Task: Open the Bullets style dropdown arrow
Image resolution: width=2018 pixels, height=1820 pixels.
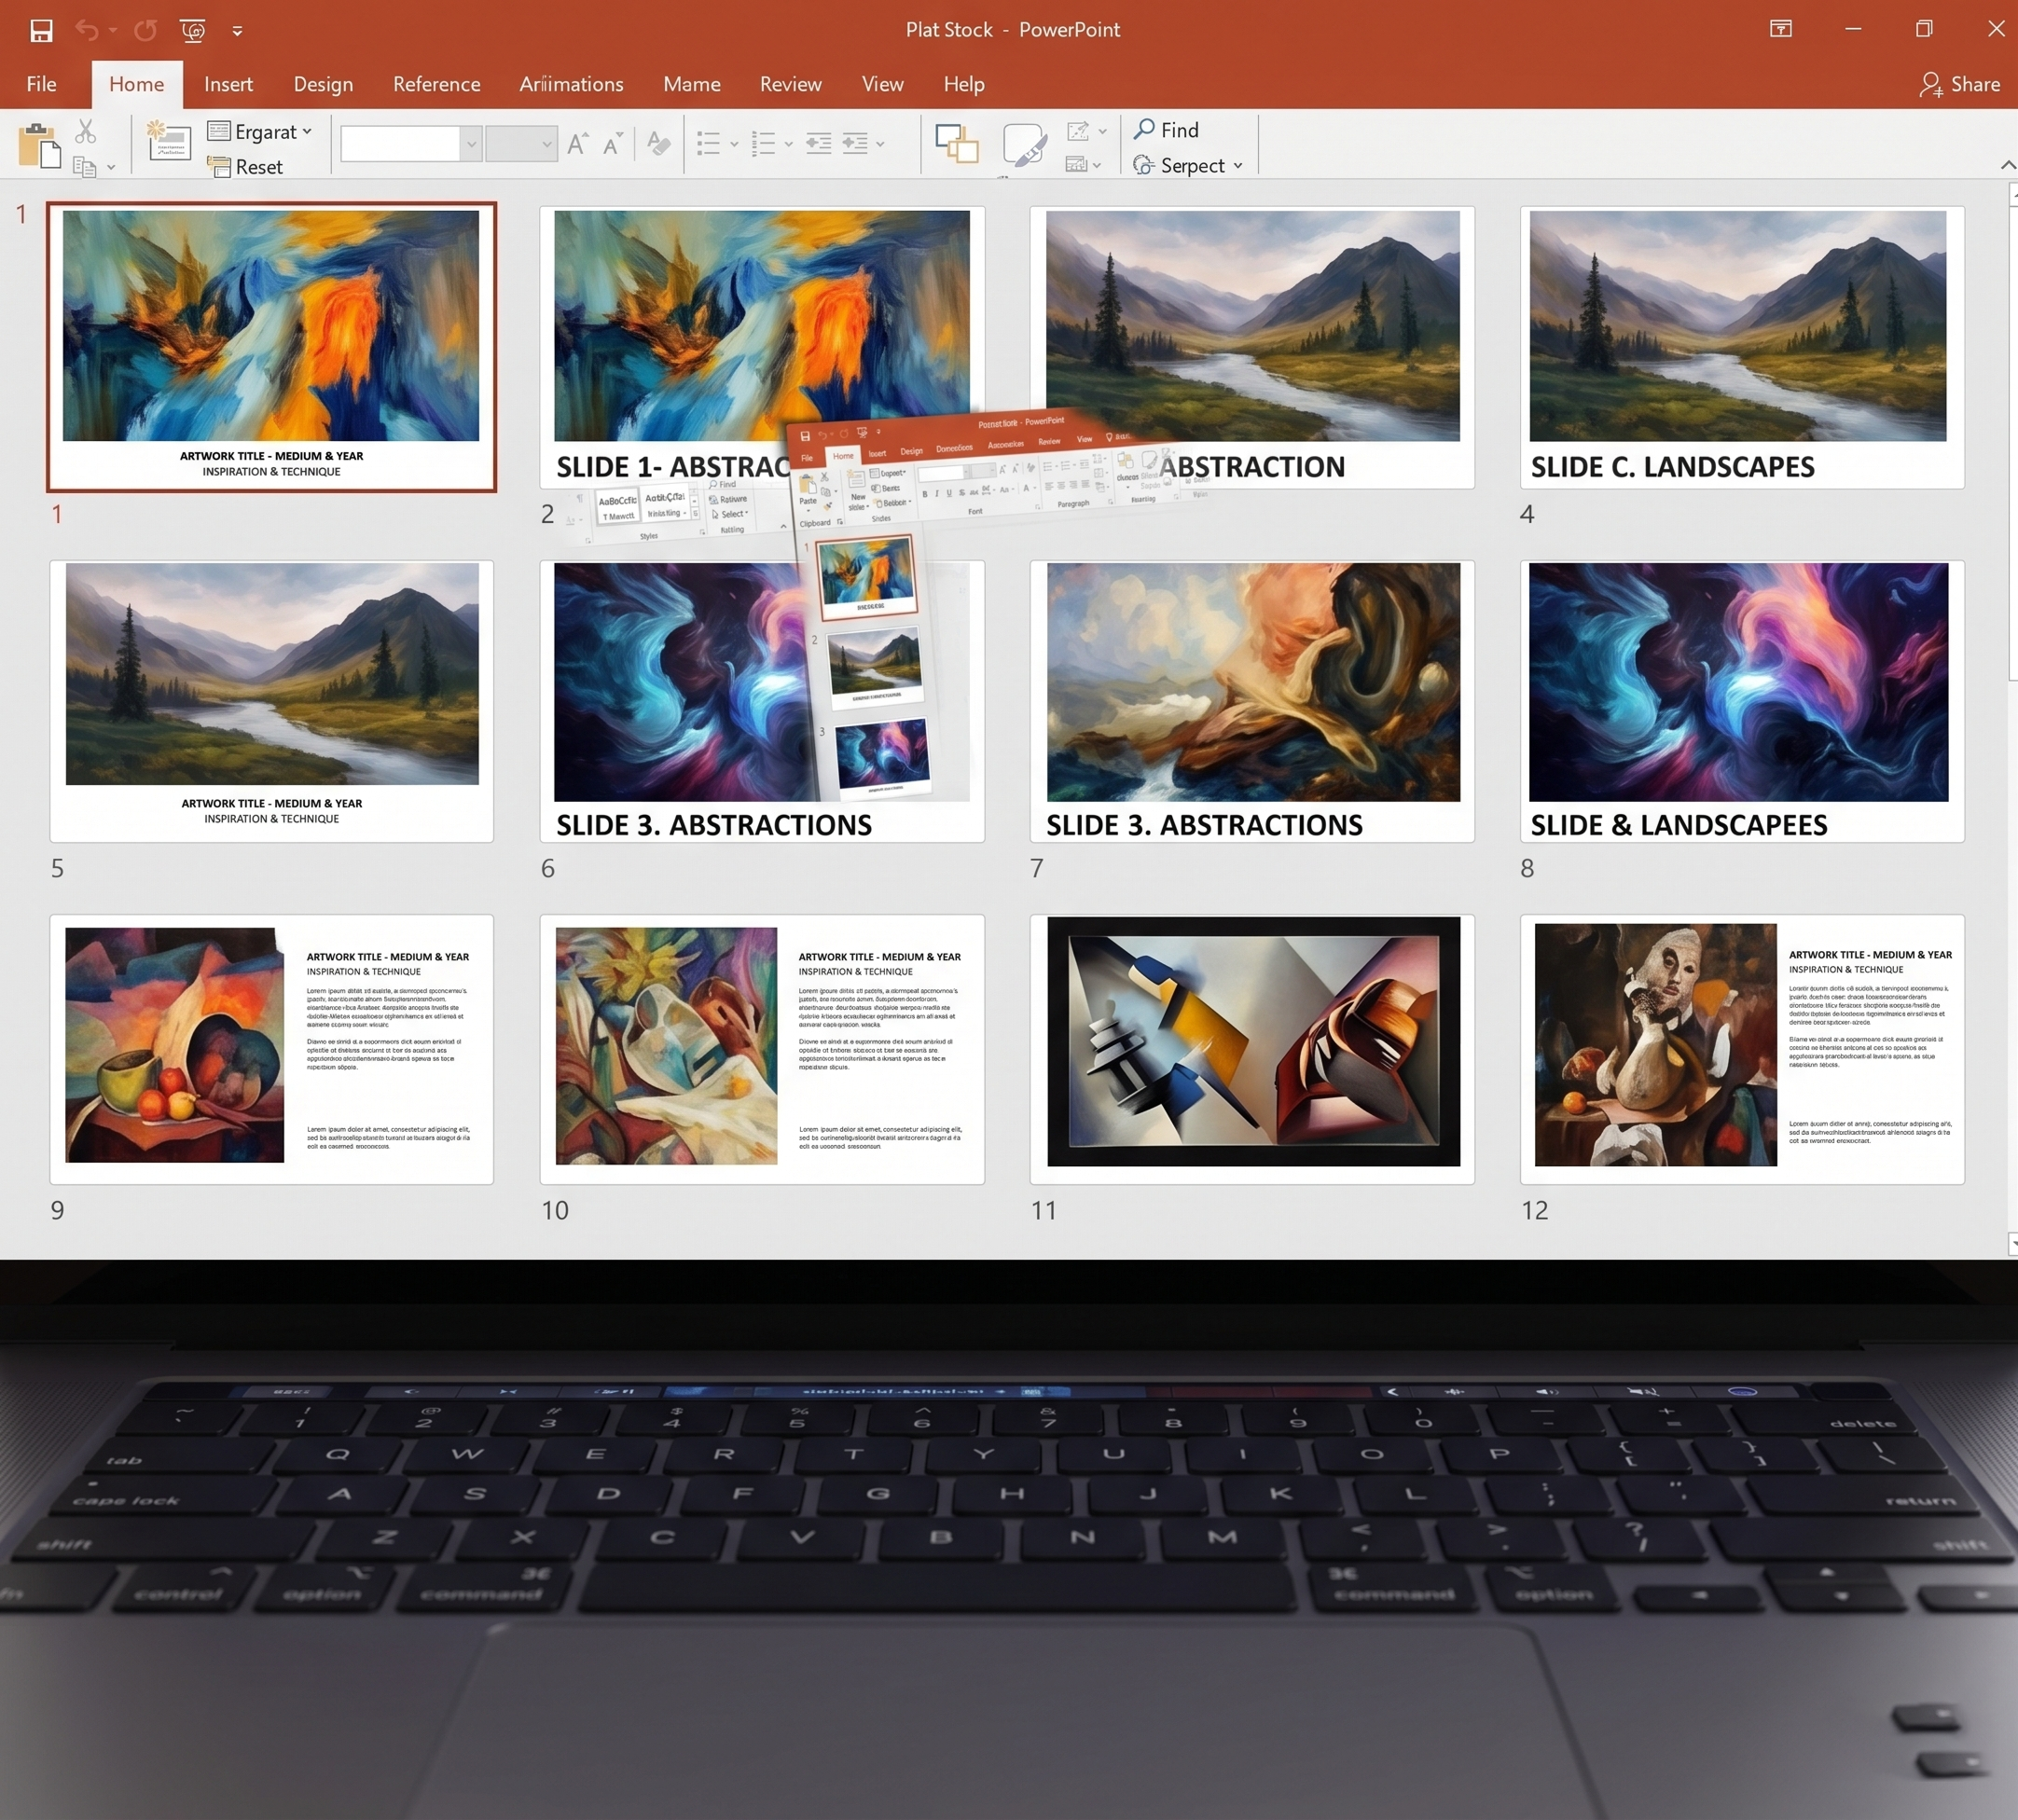Action: tap(734, 145)
